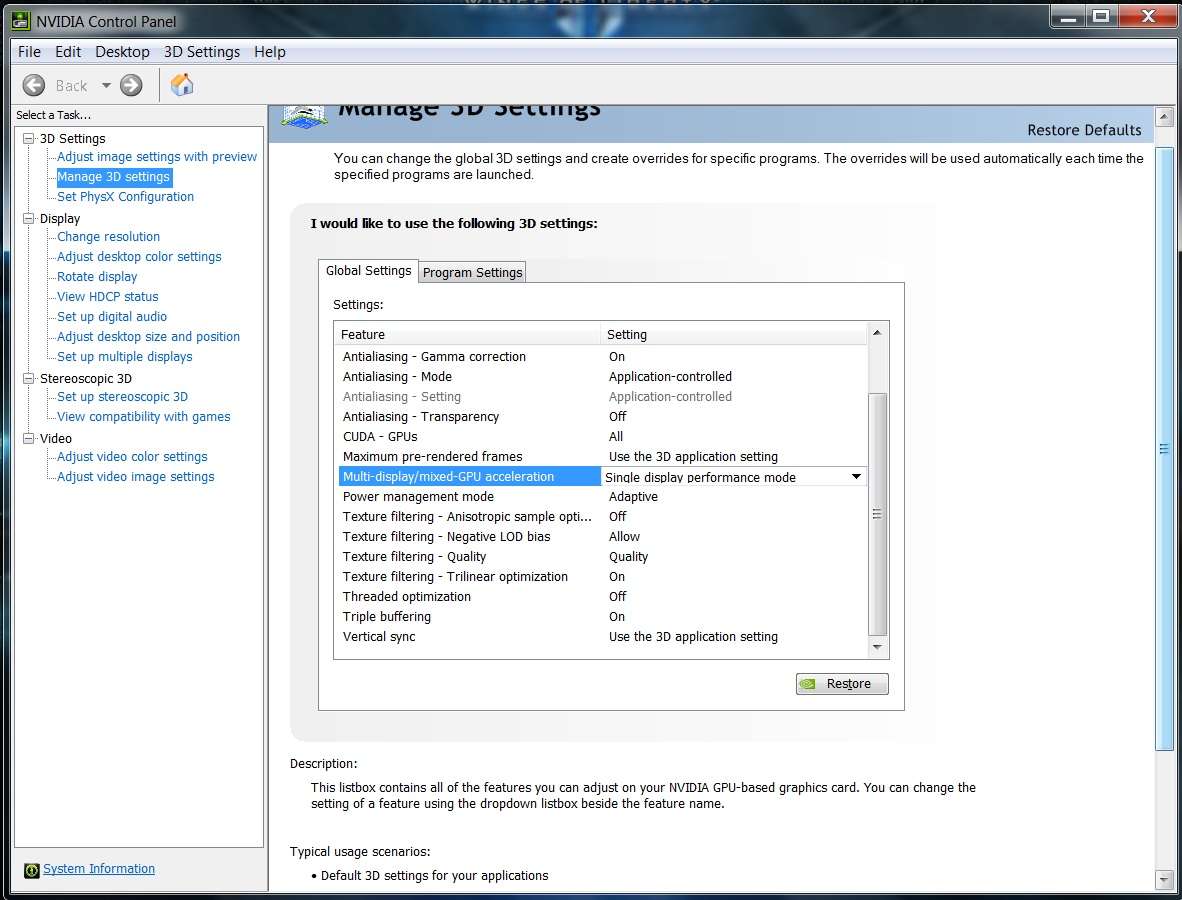Image resolution: width=1182 pixels, height=900 pixels.
Task: Select Texture filtering - Negative LOD bias
Action: pos(602,536)
